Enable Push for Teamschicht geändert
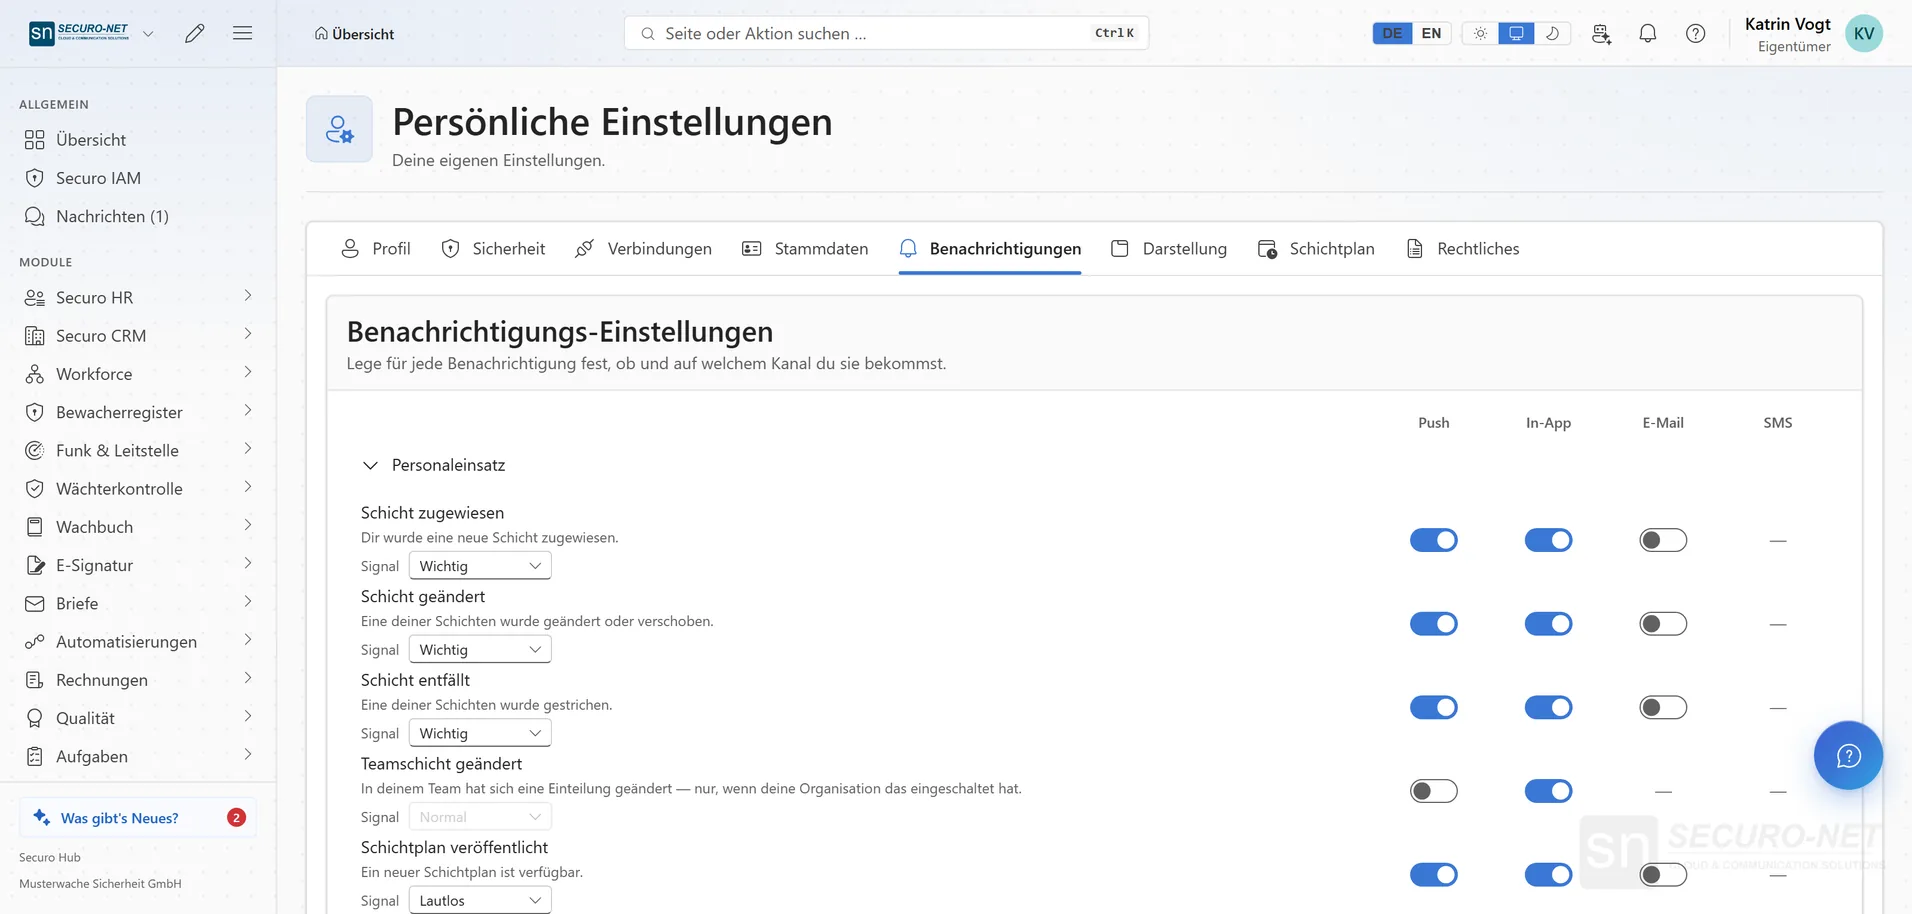 pos(1433,791)
